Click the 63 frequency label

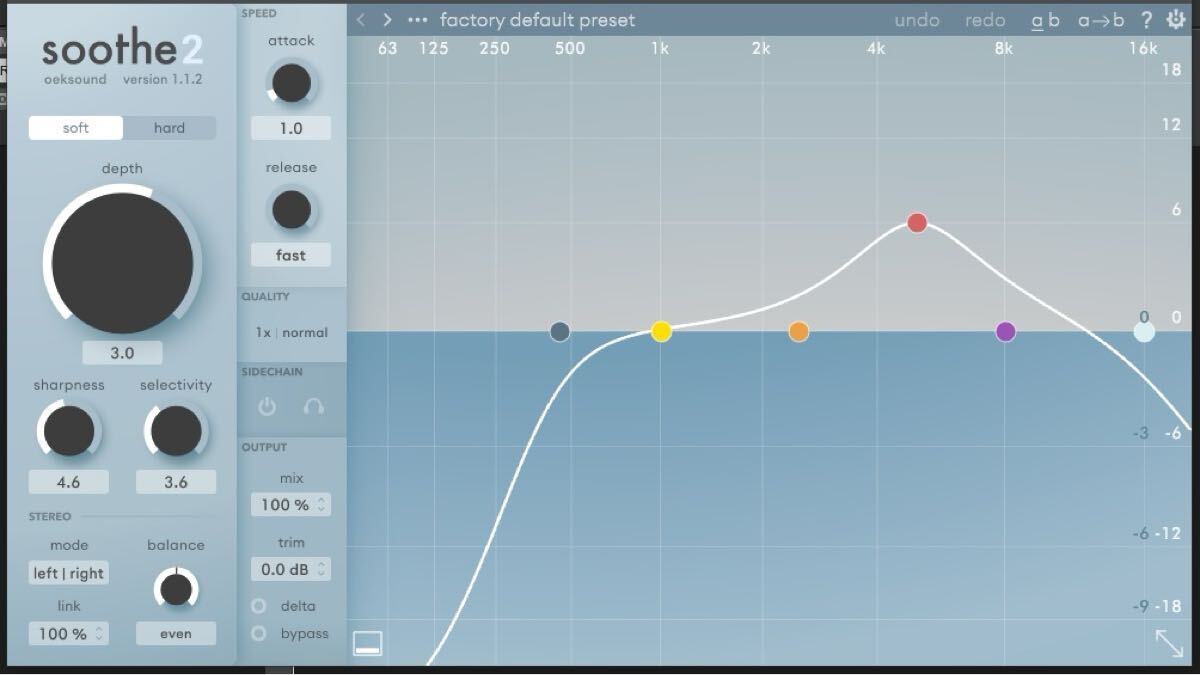(388, 48)
